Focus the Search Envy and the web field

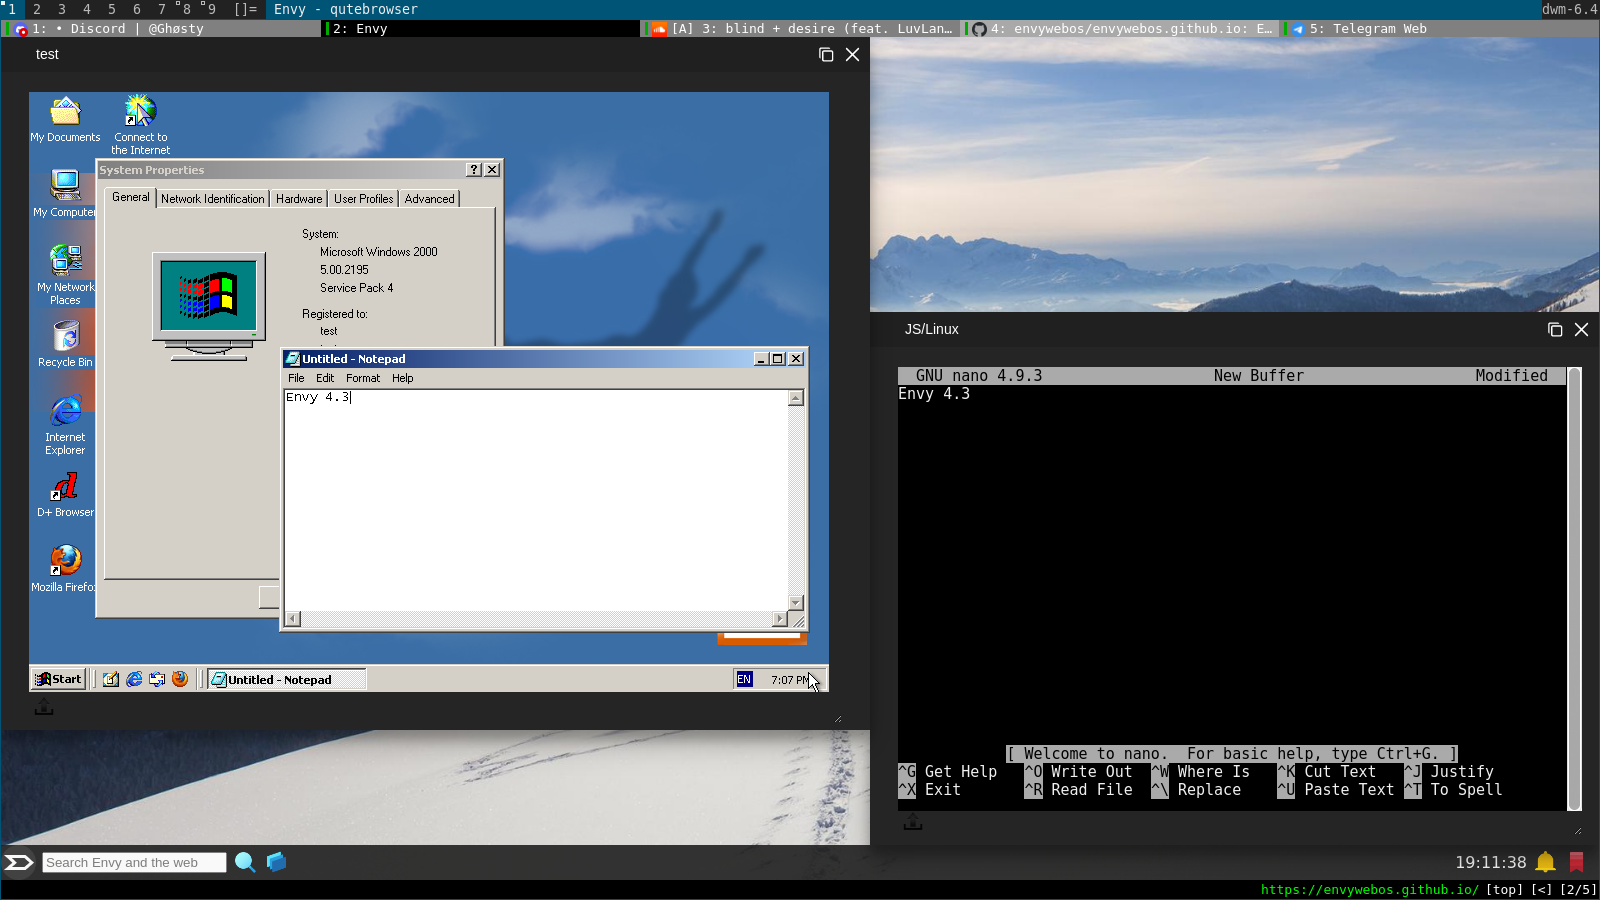point(134,862)
